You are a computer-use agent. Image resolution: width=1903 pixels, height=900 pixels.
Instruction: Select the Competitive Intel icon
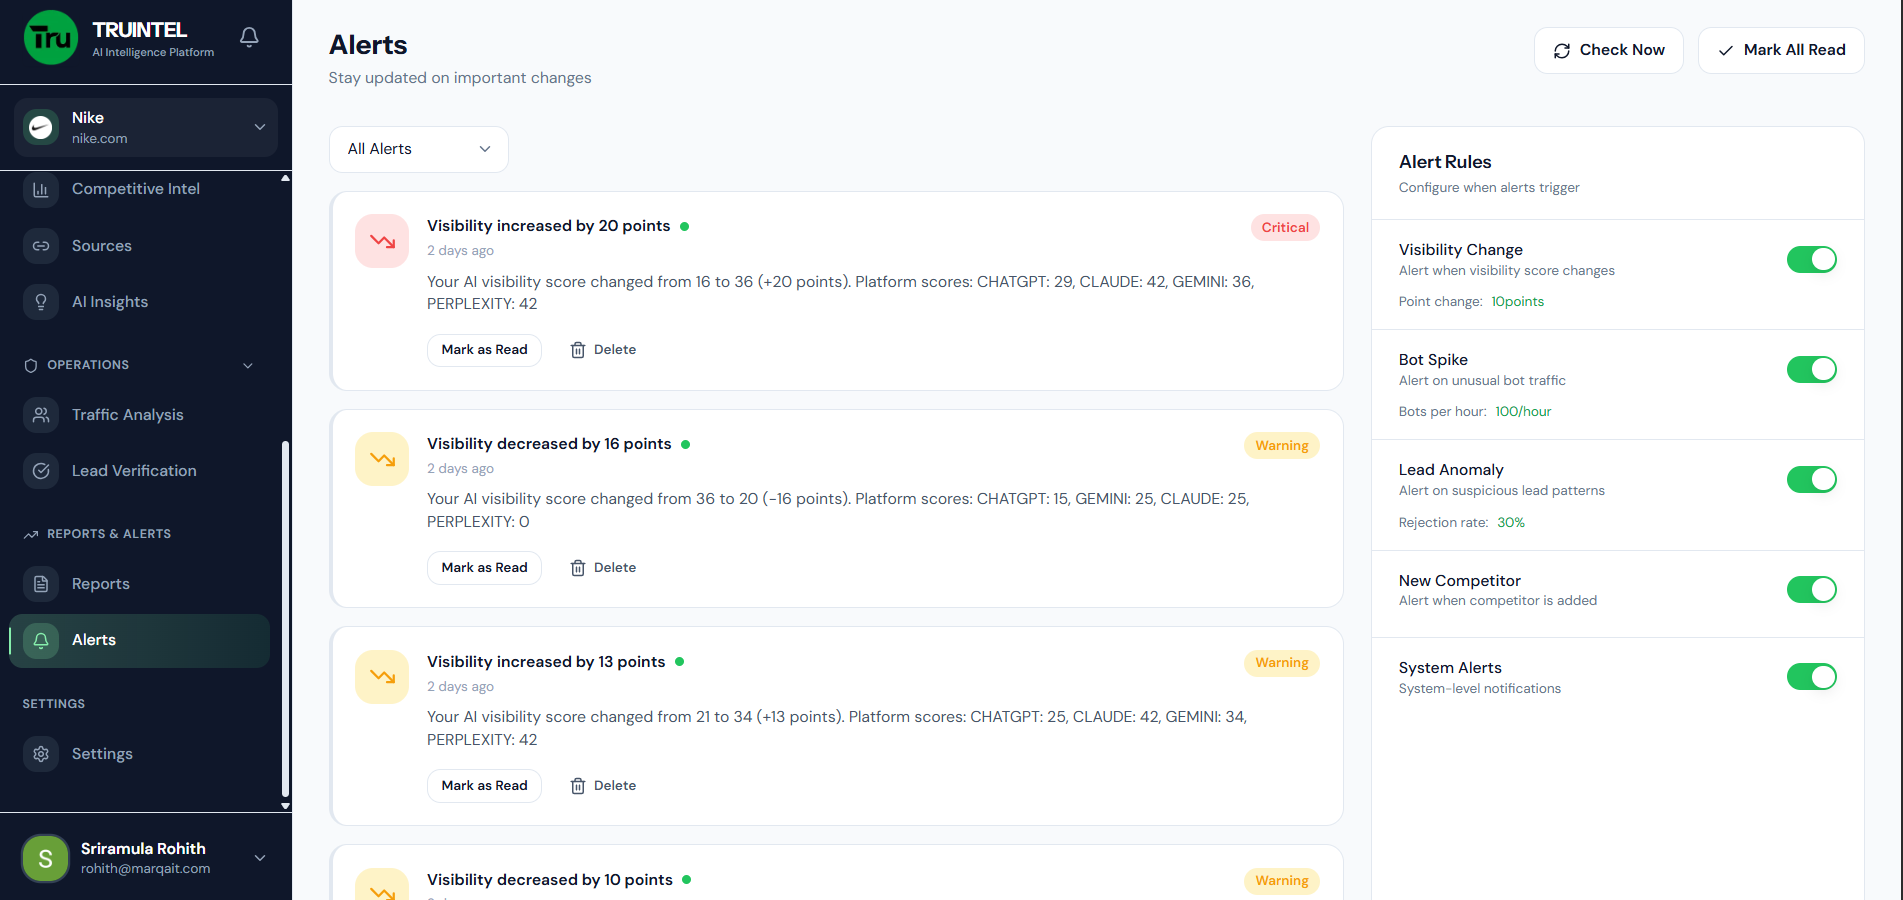pyautogui.click(x=41, y=189)
